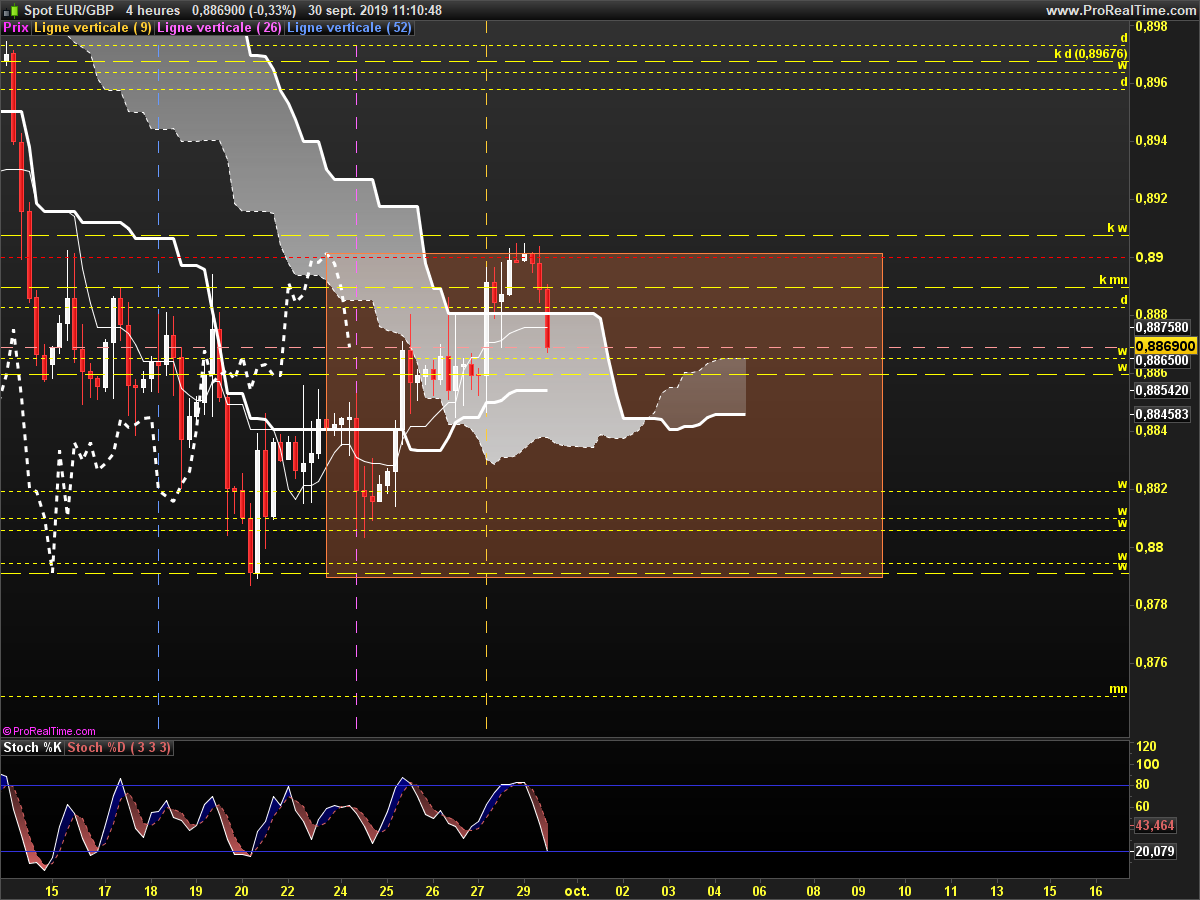The width and height of the screenshot is (1200, 900).
Task: Click the 15 date label at left
Action: 52,890
